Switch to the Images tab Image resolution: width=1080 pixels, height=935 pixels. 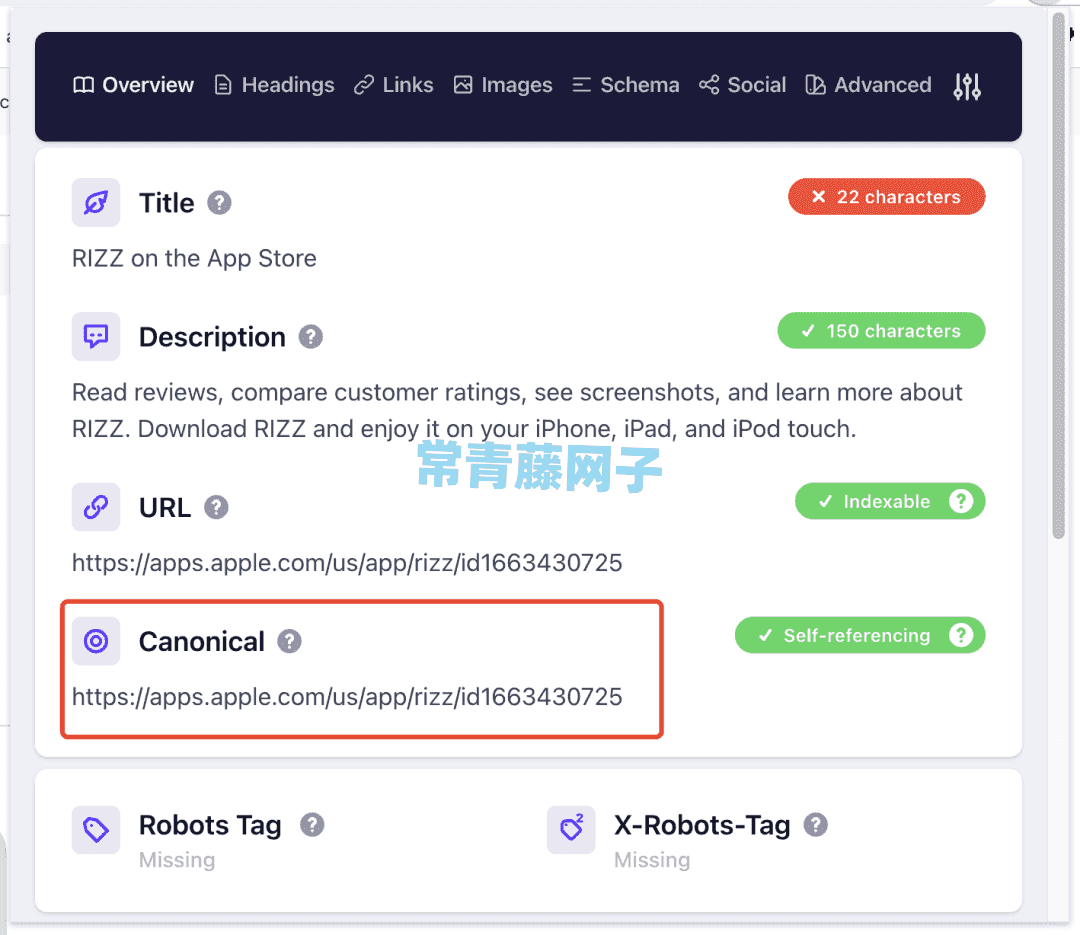click(x=503, y=85)
